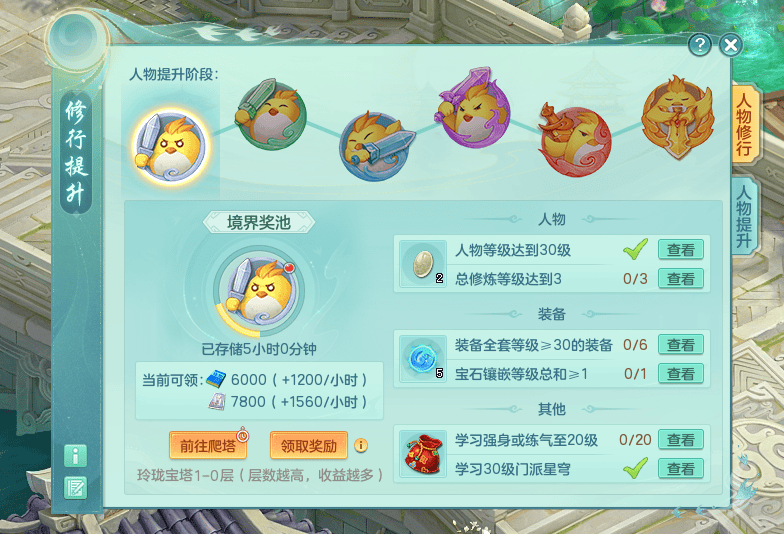The width and height of the screenshot is (784, 534).
Task: Select the first-stage chick with silver sword
Action: coord(170,146)
